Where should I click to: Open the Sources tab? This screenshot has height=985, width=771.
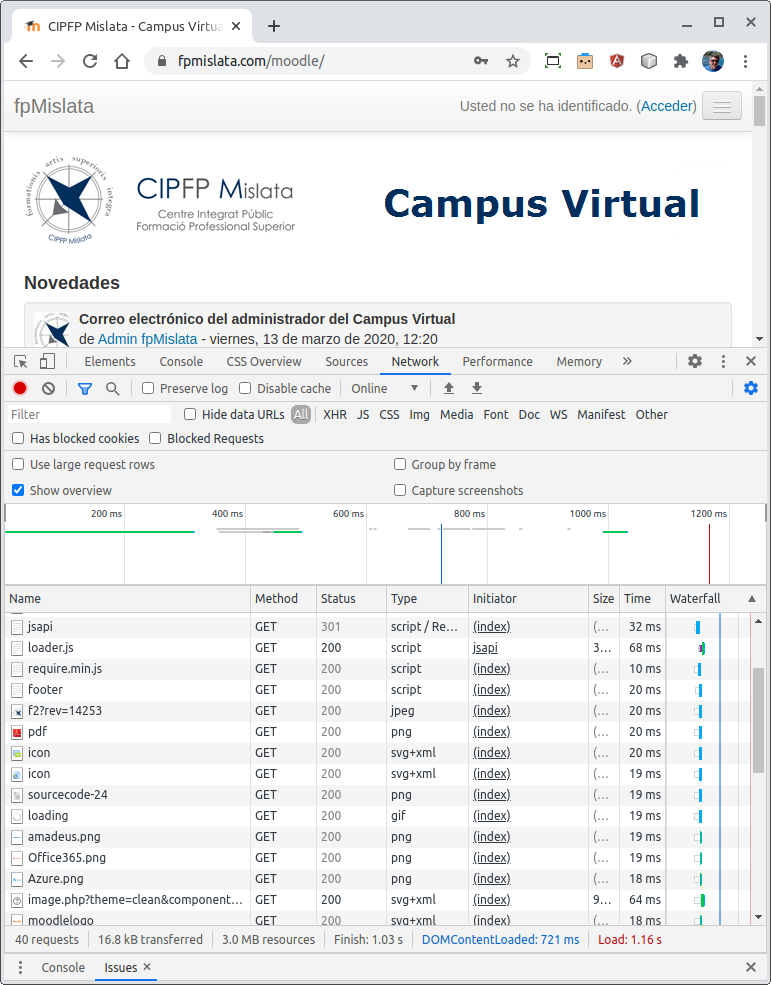point(346,361)
